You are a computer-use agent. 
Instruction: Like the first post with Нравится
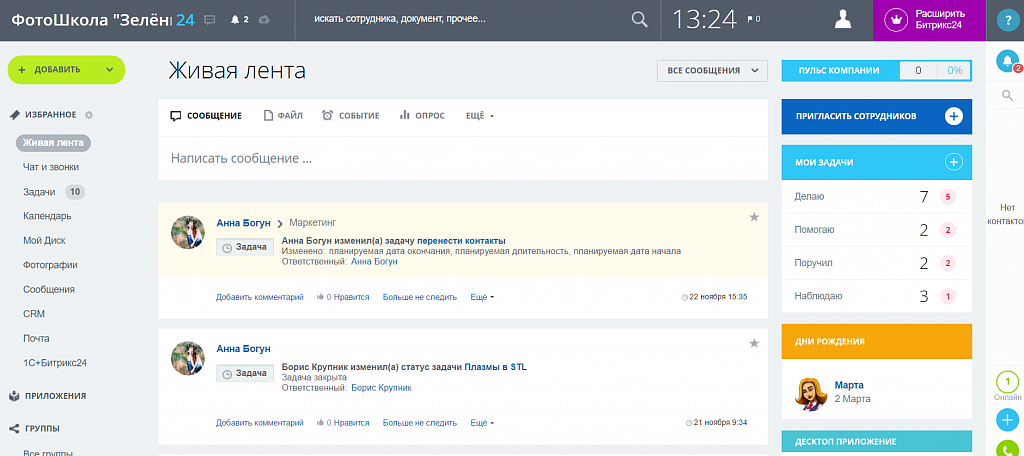343,297
